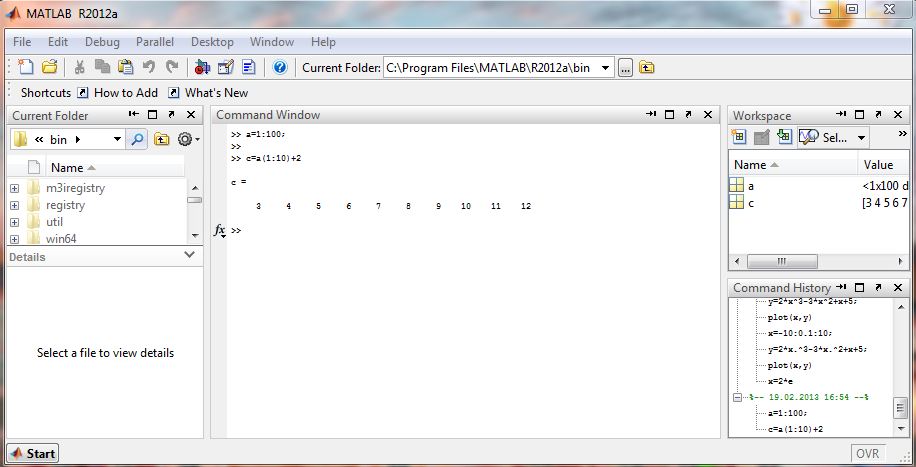This screenshot has width=916, height=467.
Task: Click the Command Window prompt input area
Action: [479, 230]
